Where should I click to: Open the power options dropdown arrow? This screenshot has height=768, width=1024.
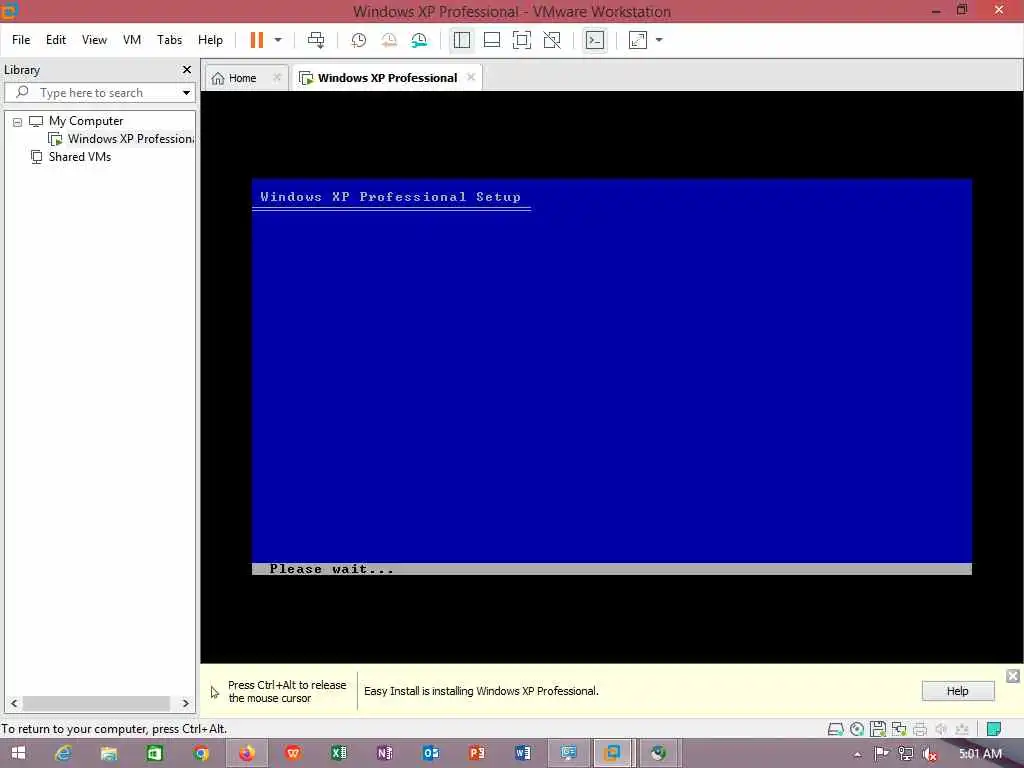pos(278,40)
